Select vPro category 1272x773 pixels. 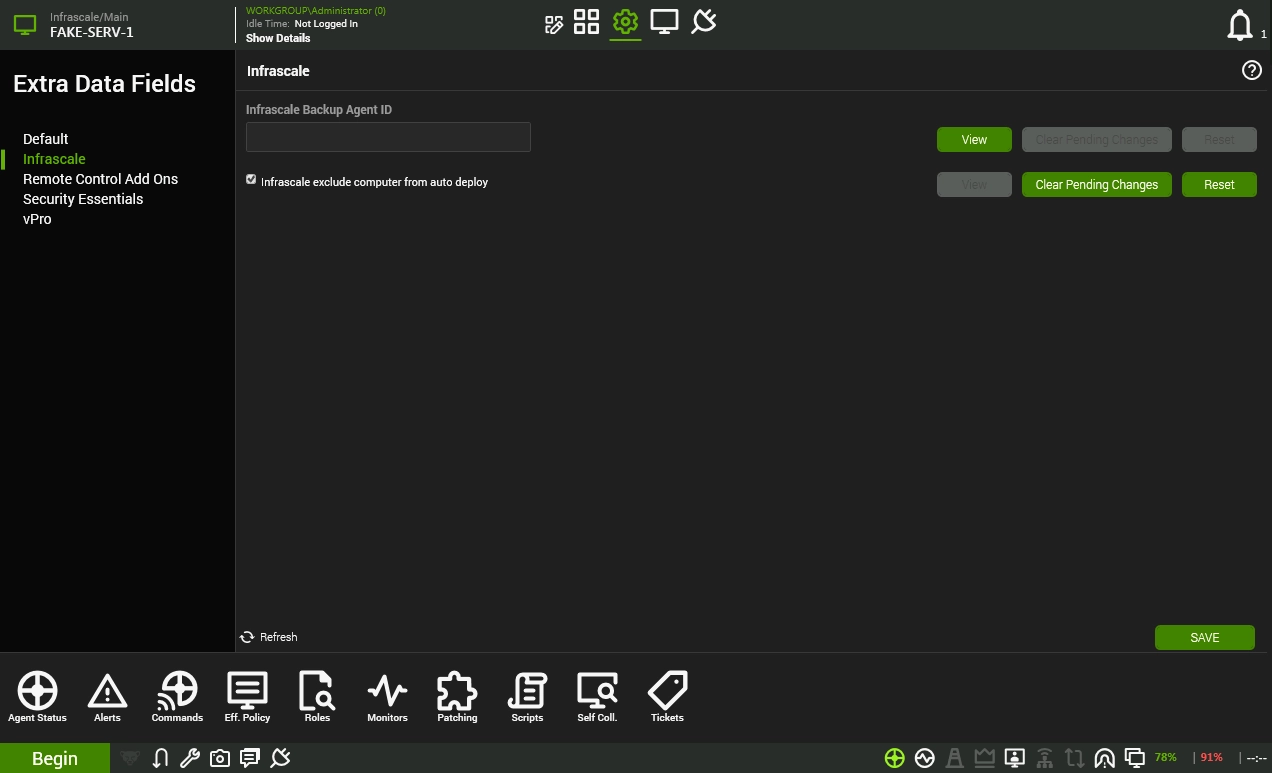[x=37, y=219]
